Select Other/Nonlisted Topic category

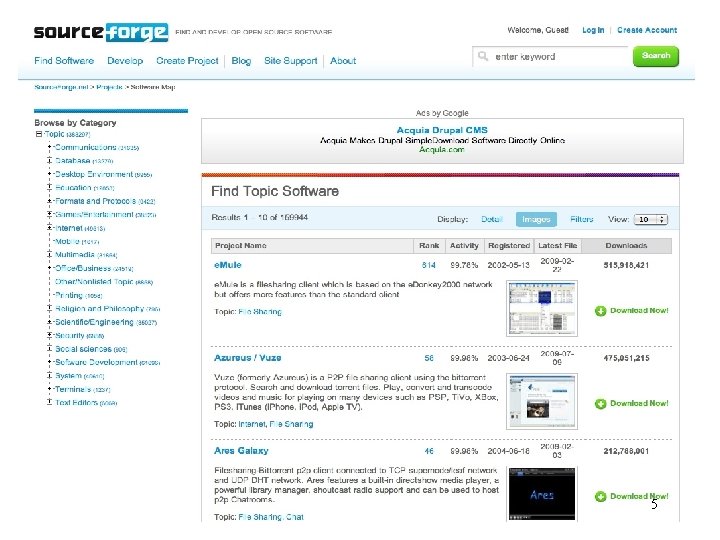pyautogui.click(x=94, y=281)
